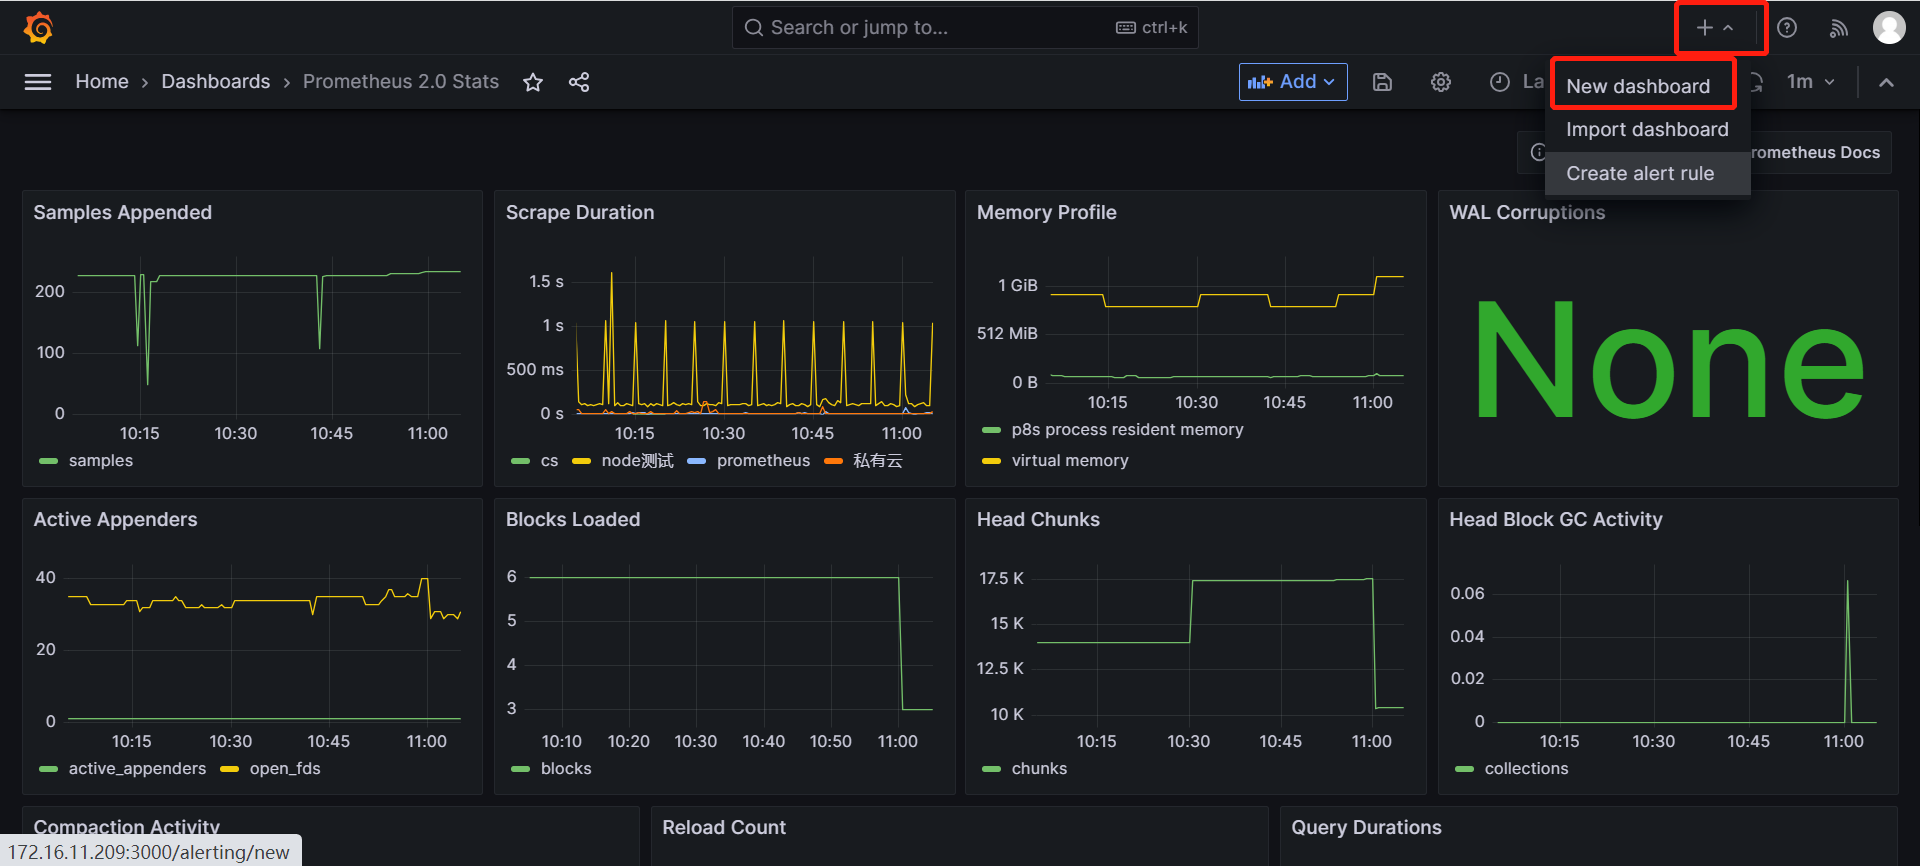Image resolution: width=1920 pixels, height=866 pixels.
Task: Click the Grafana logo icon
Action: click(x=38, y=28)
